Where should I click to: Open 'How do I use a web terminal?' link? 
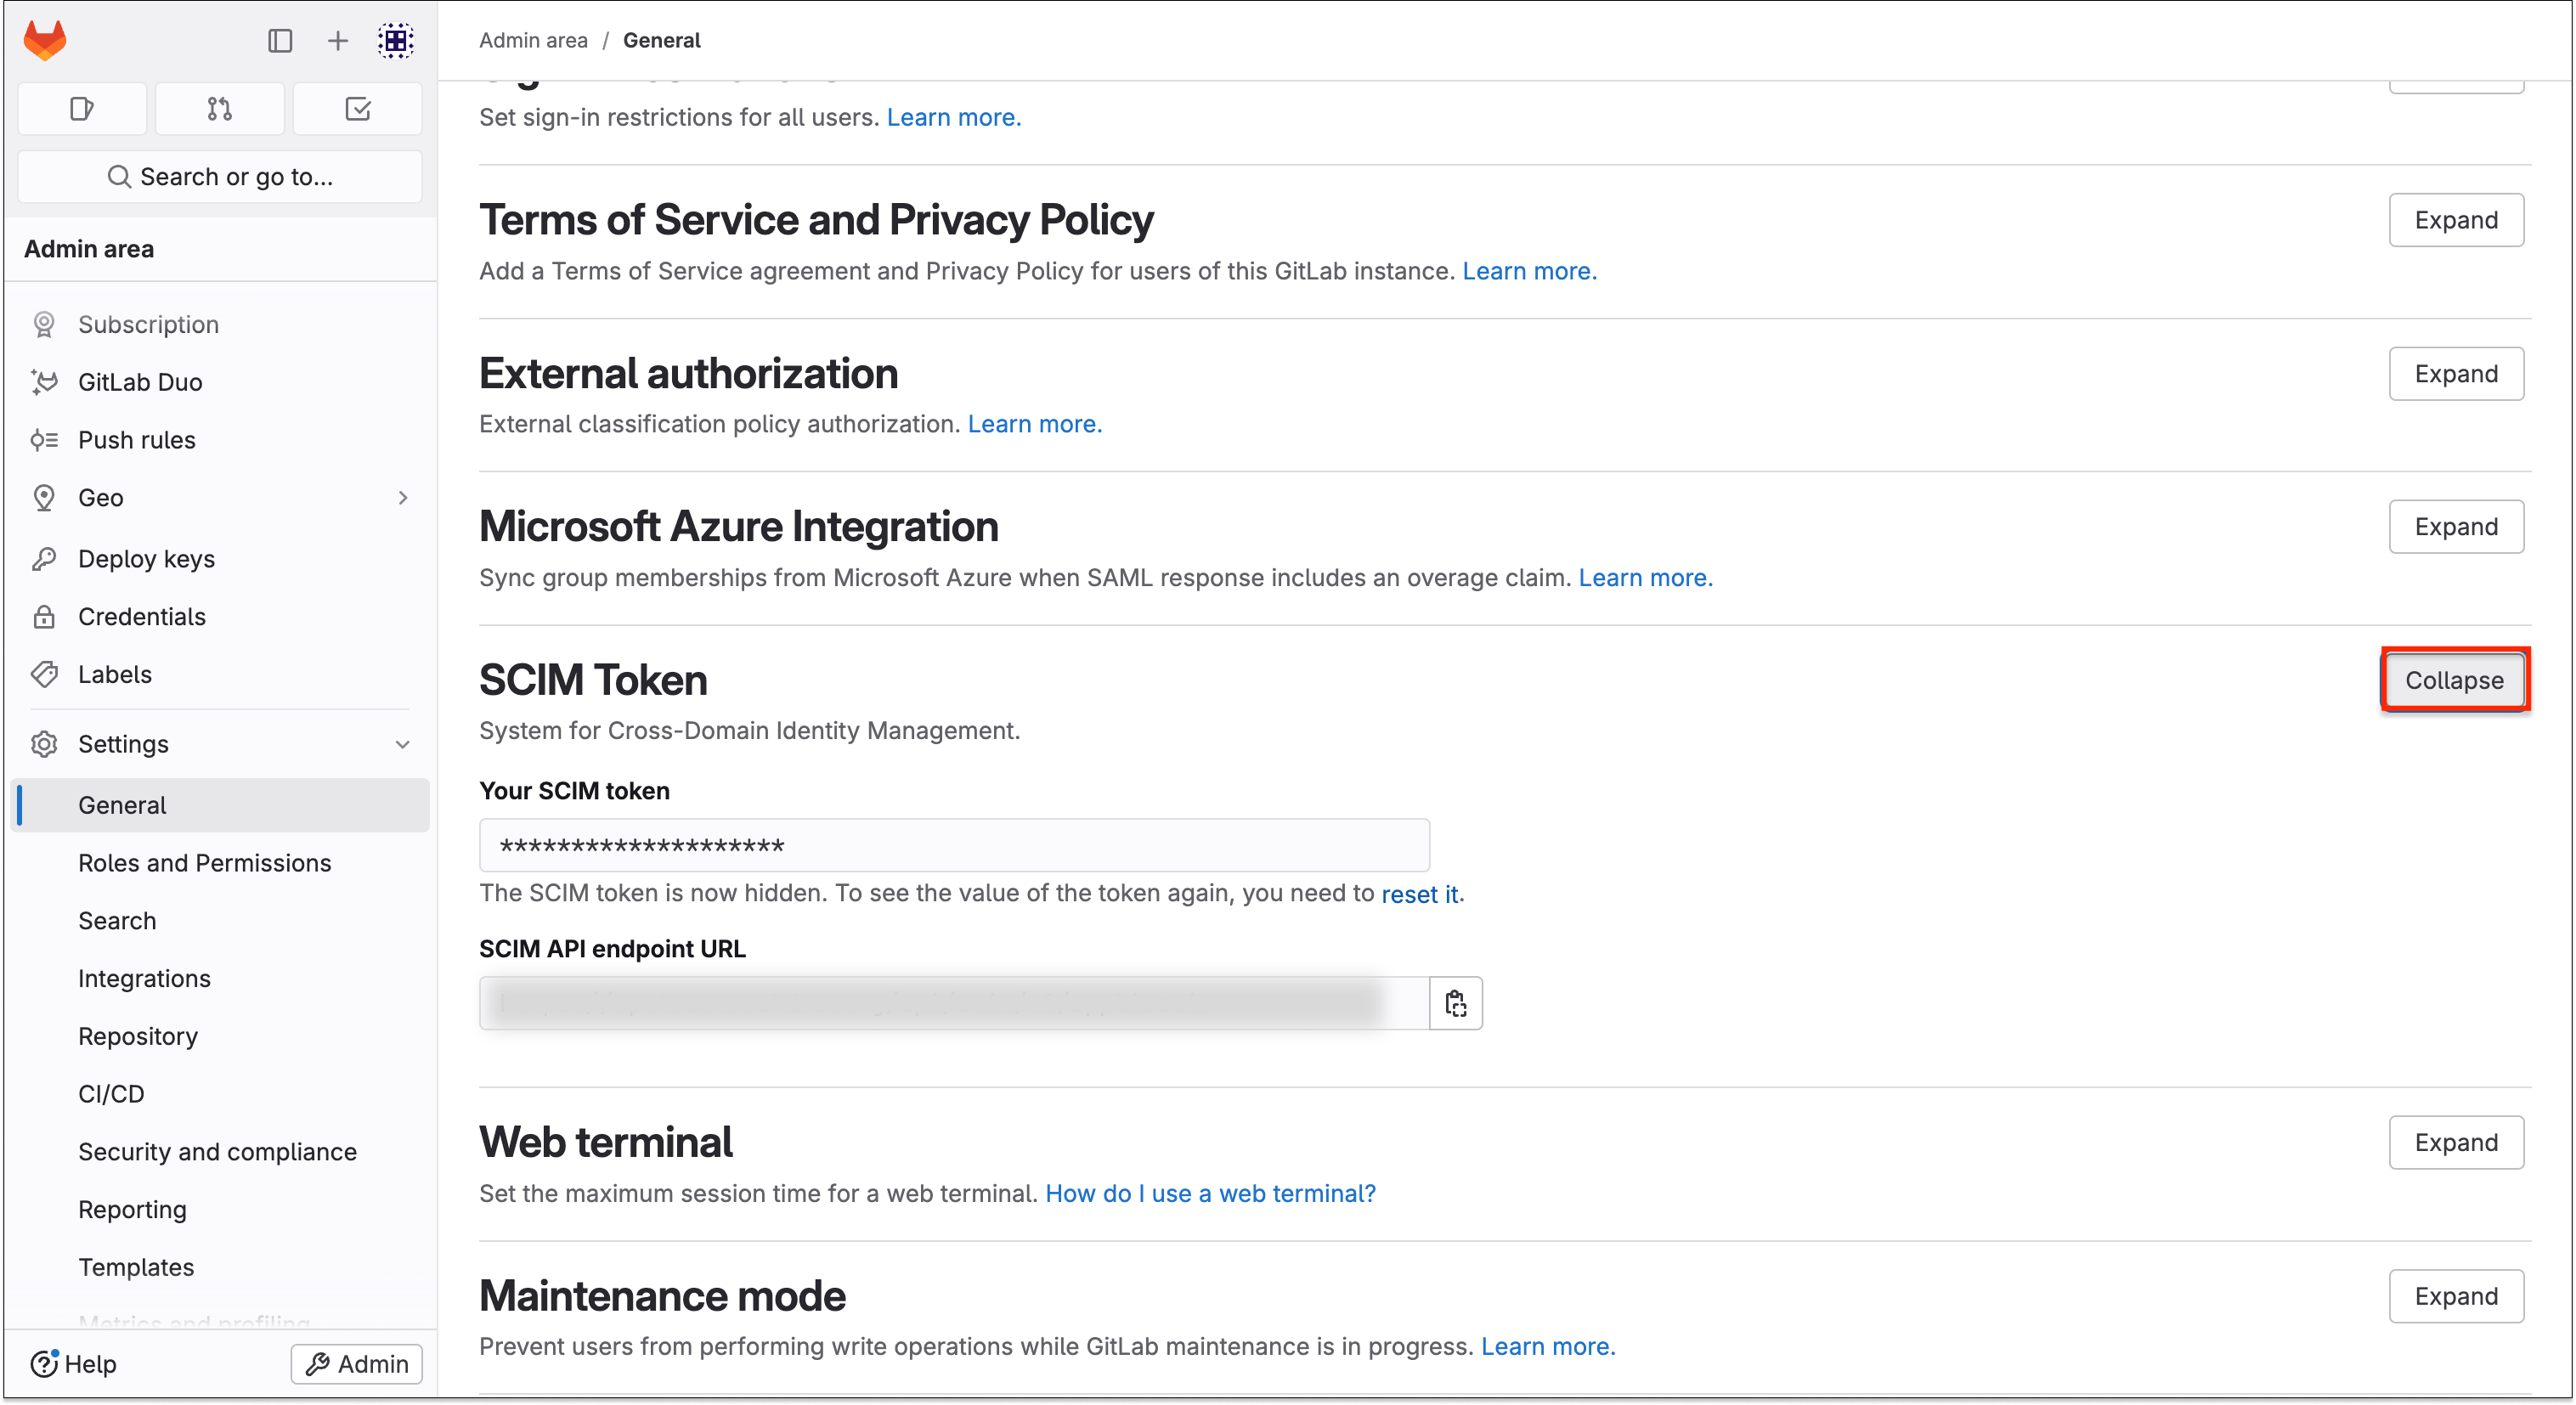(1211, 1194)
